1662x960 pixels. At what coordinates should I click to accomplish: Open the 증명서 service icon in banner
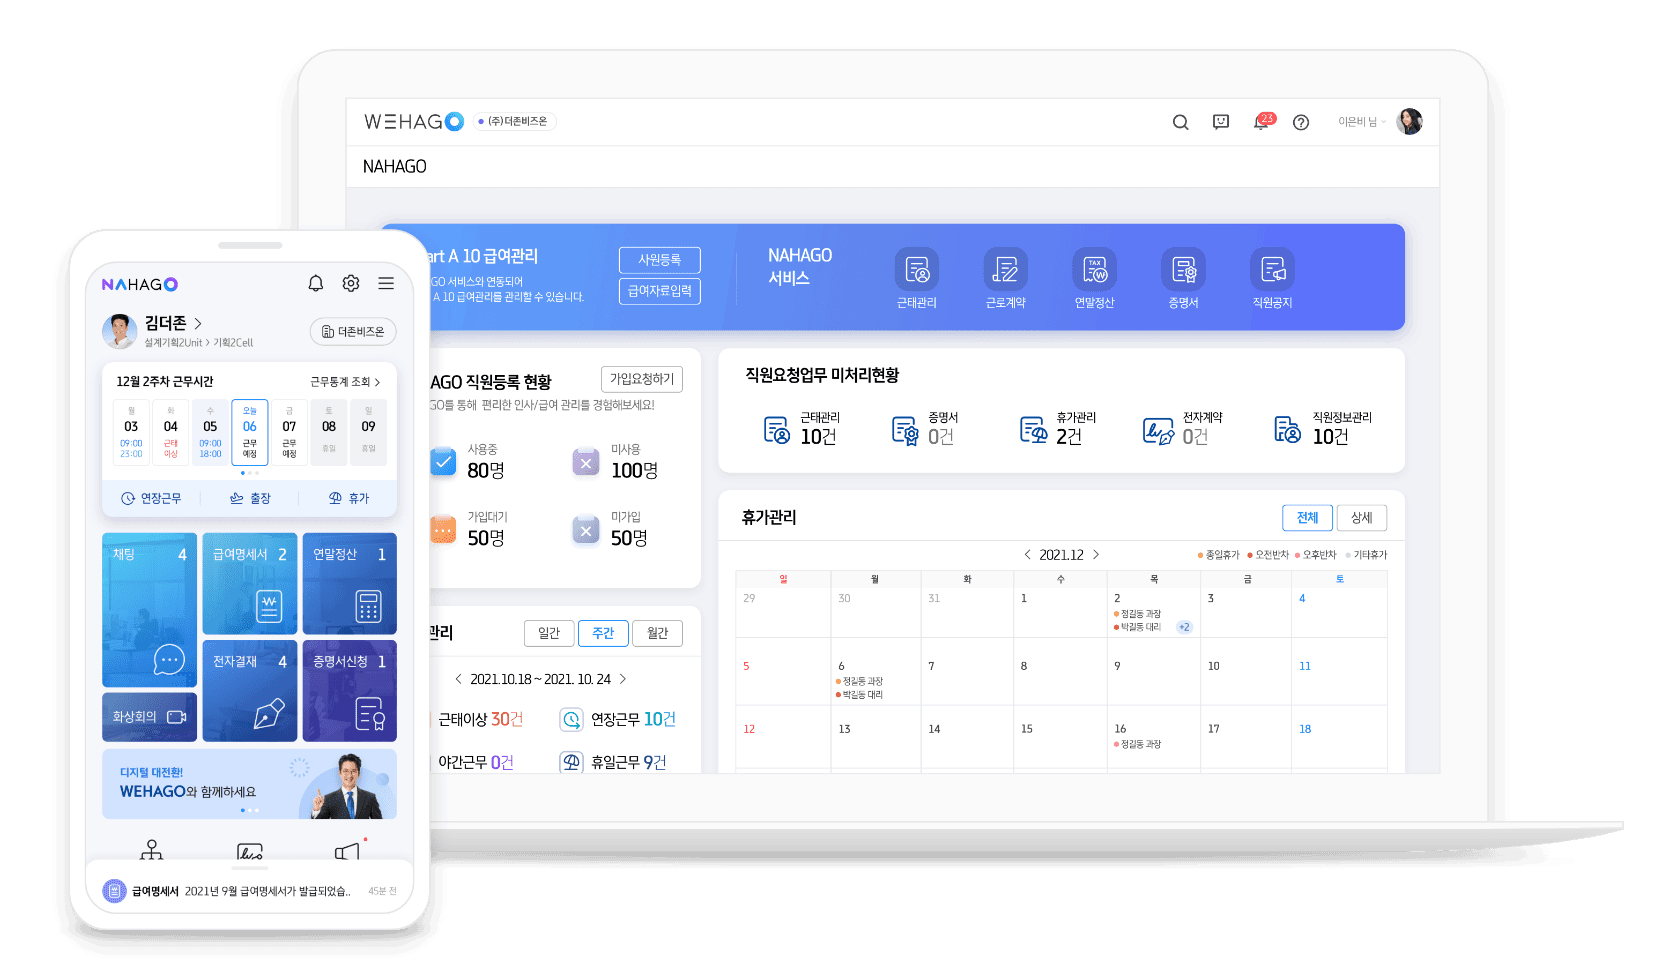click(x=1184, y=269)
